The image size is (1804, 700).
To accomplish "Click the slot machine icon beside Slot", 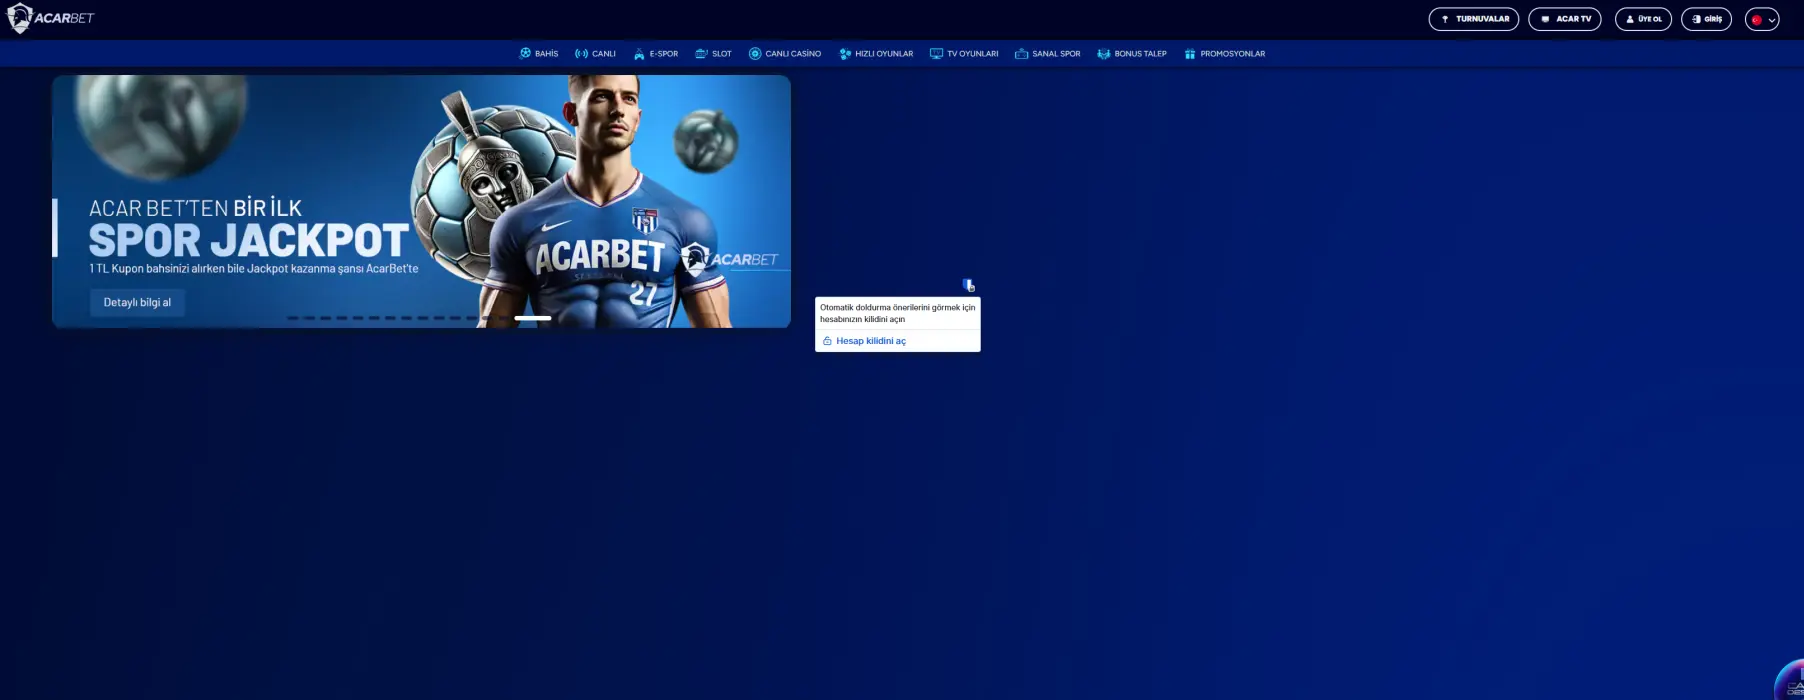I will pyautogui.click(x=701, y=54).
